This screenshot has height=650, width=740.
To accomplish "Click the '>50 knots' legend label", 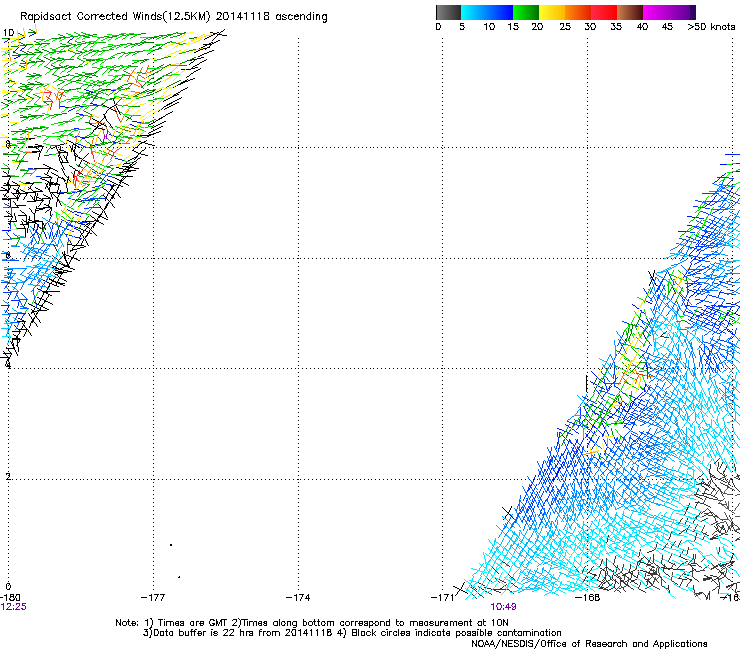I will click(x=711, y=27).
